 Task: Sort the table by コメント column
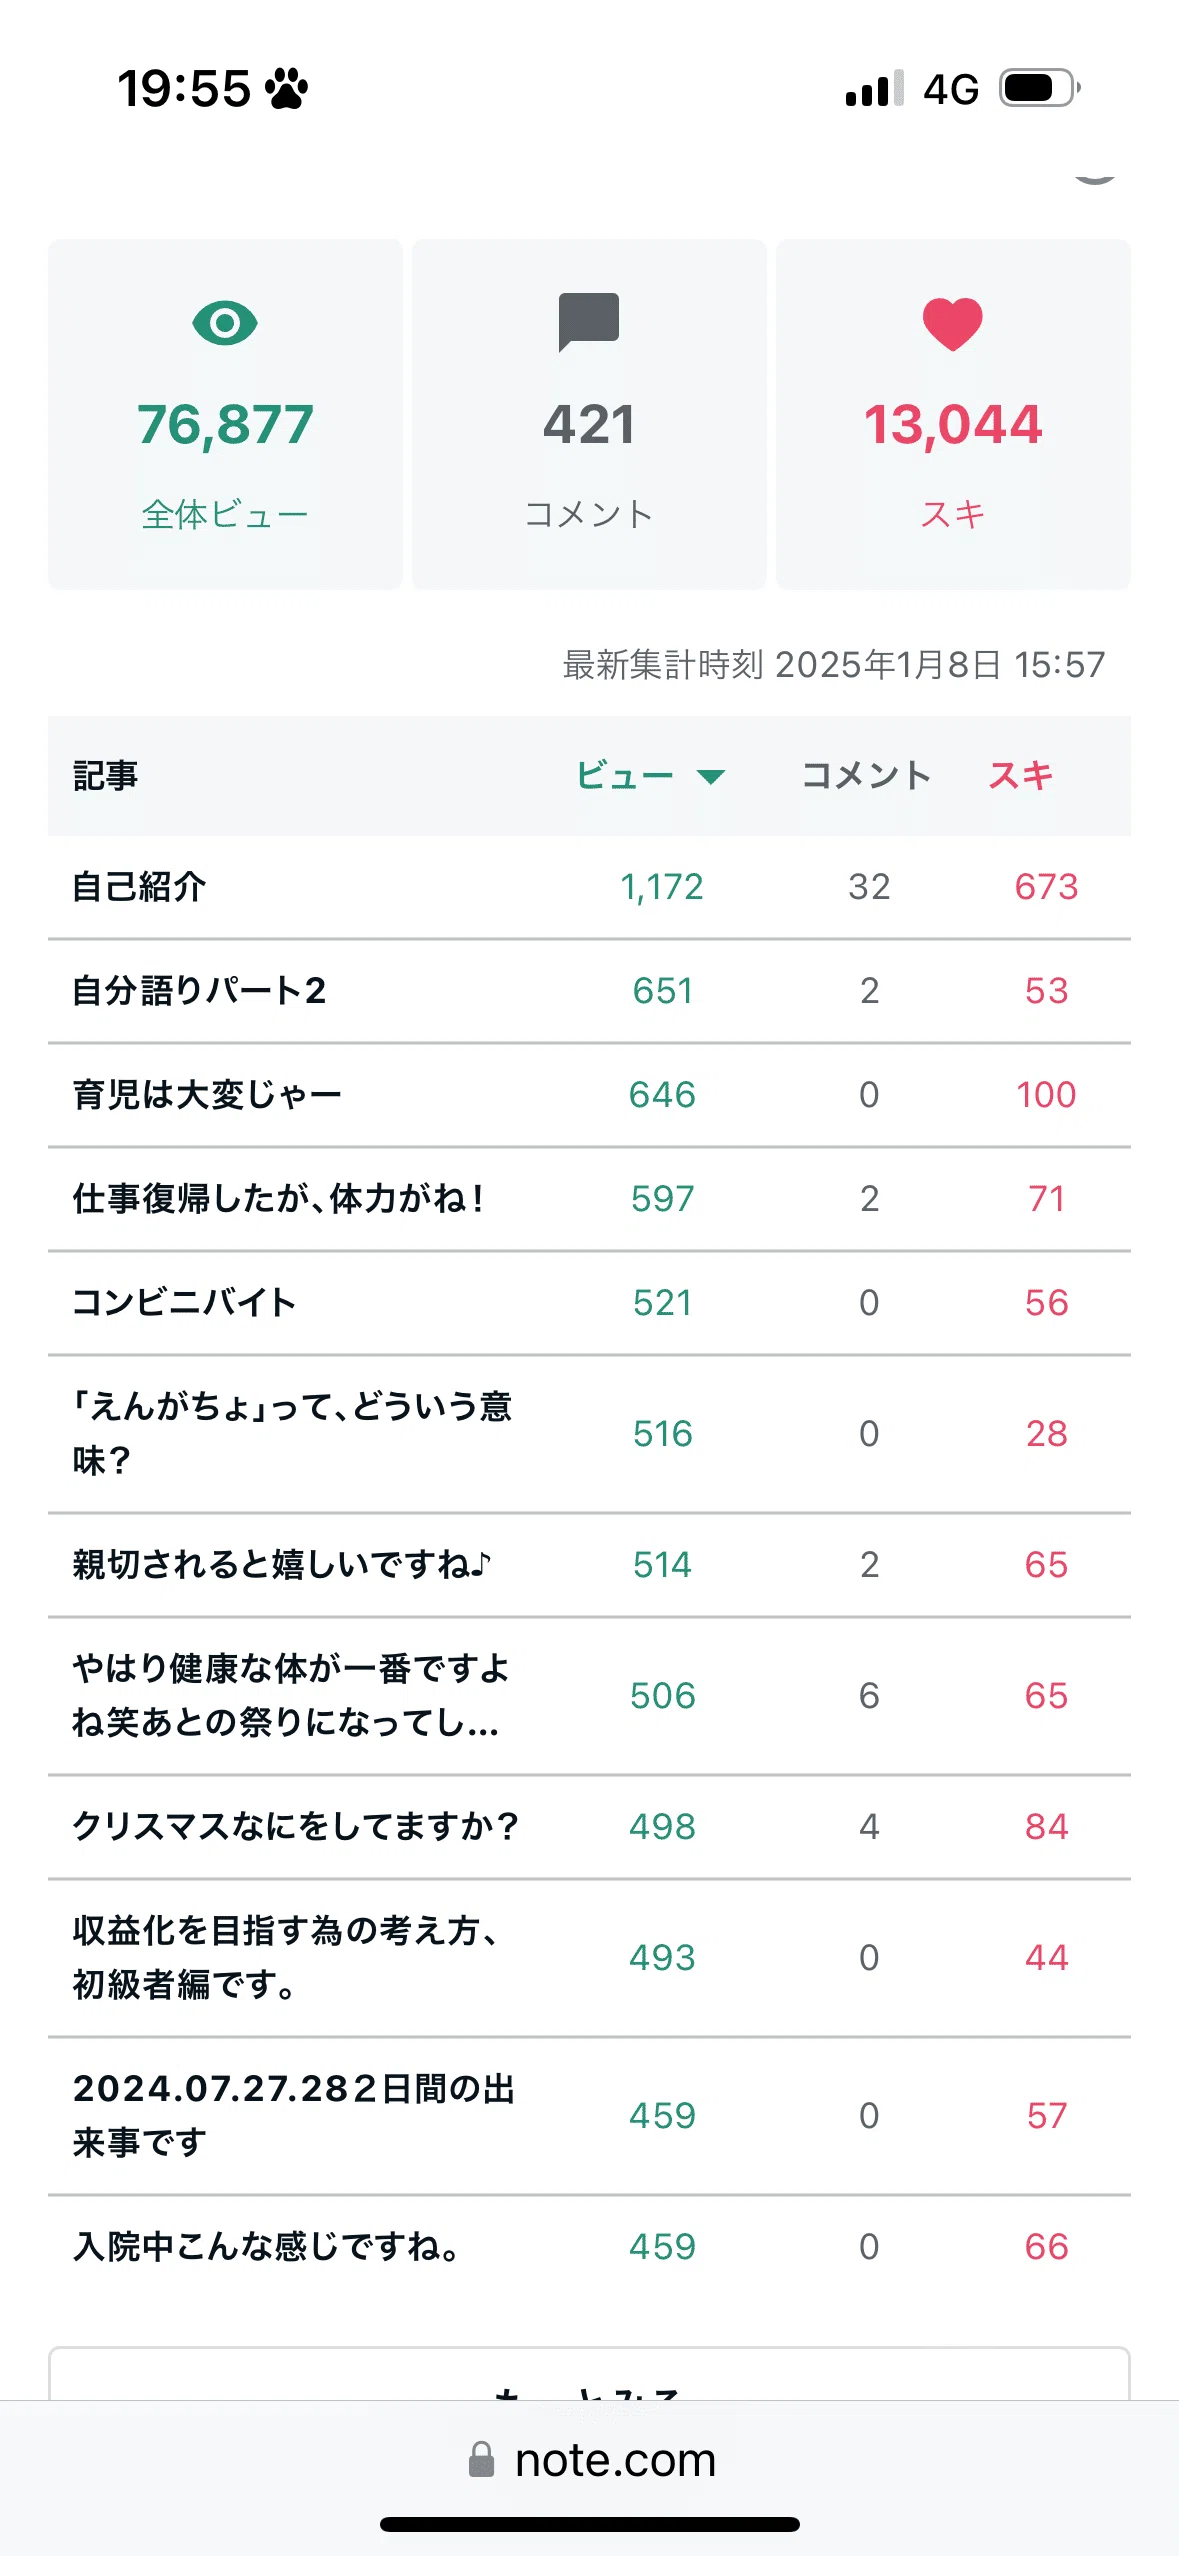click(866, 775)
